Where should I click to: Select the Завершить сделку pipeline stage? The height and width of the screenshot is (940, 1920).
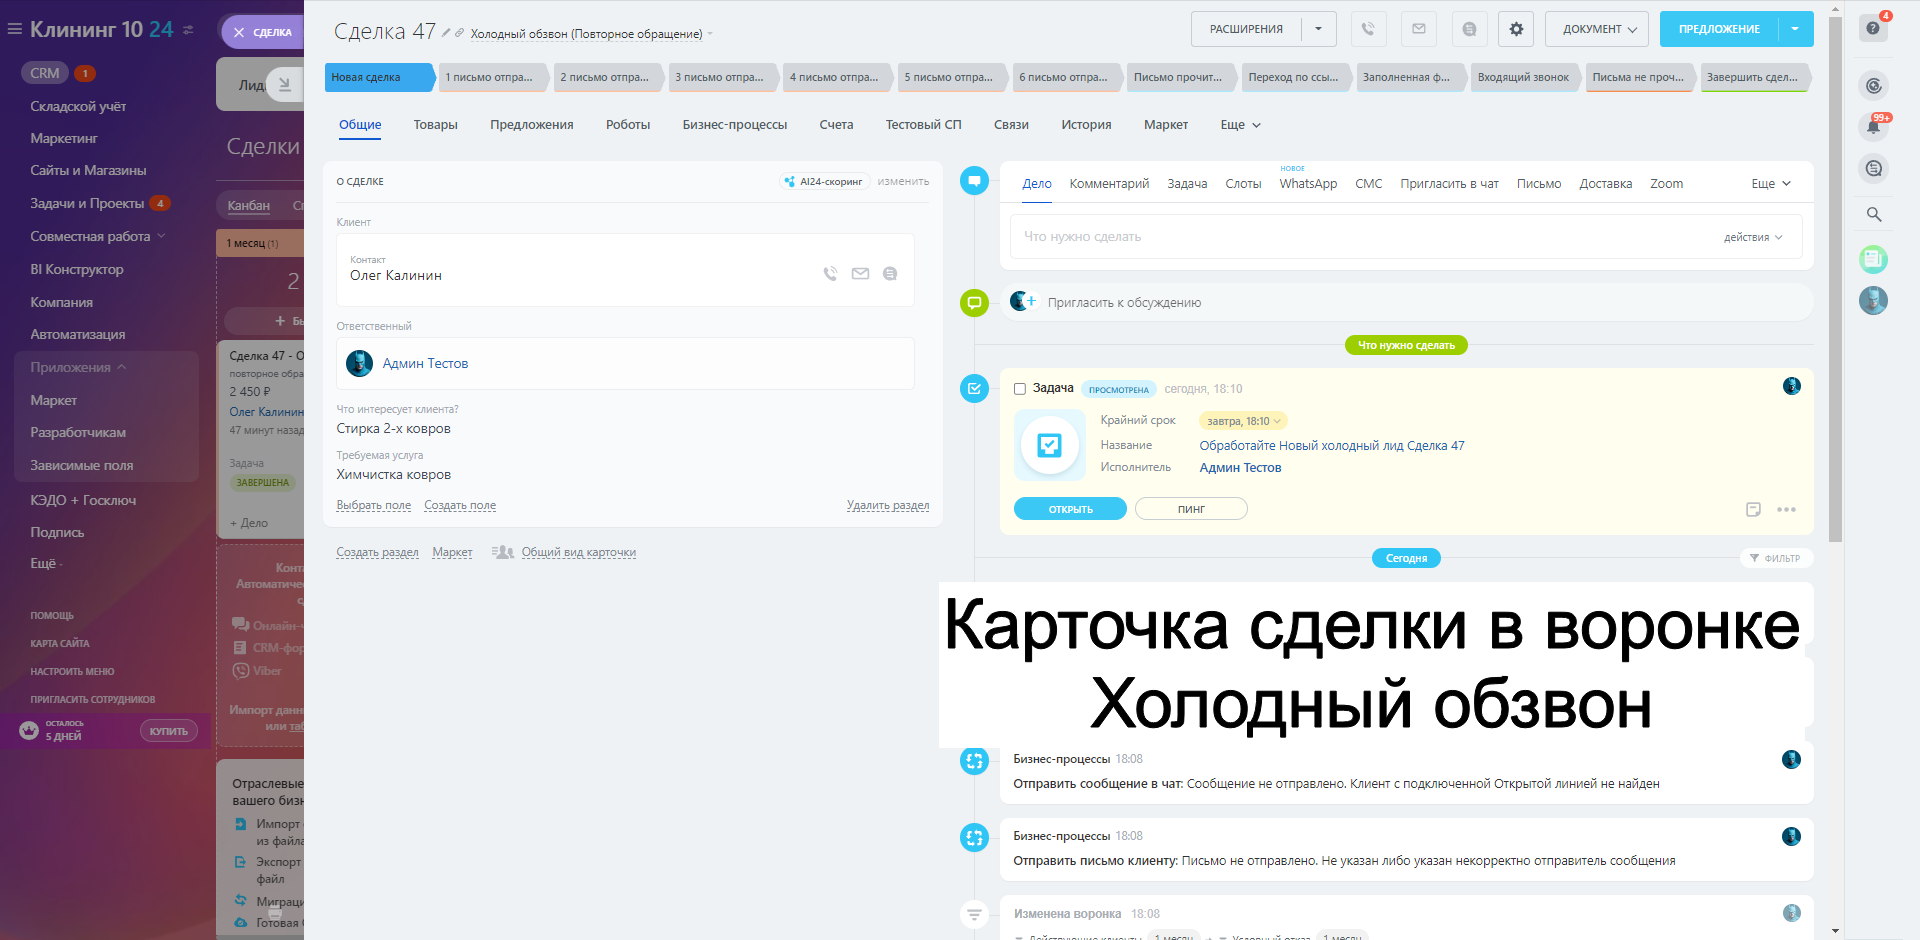click(1753, 77)
